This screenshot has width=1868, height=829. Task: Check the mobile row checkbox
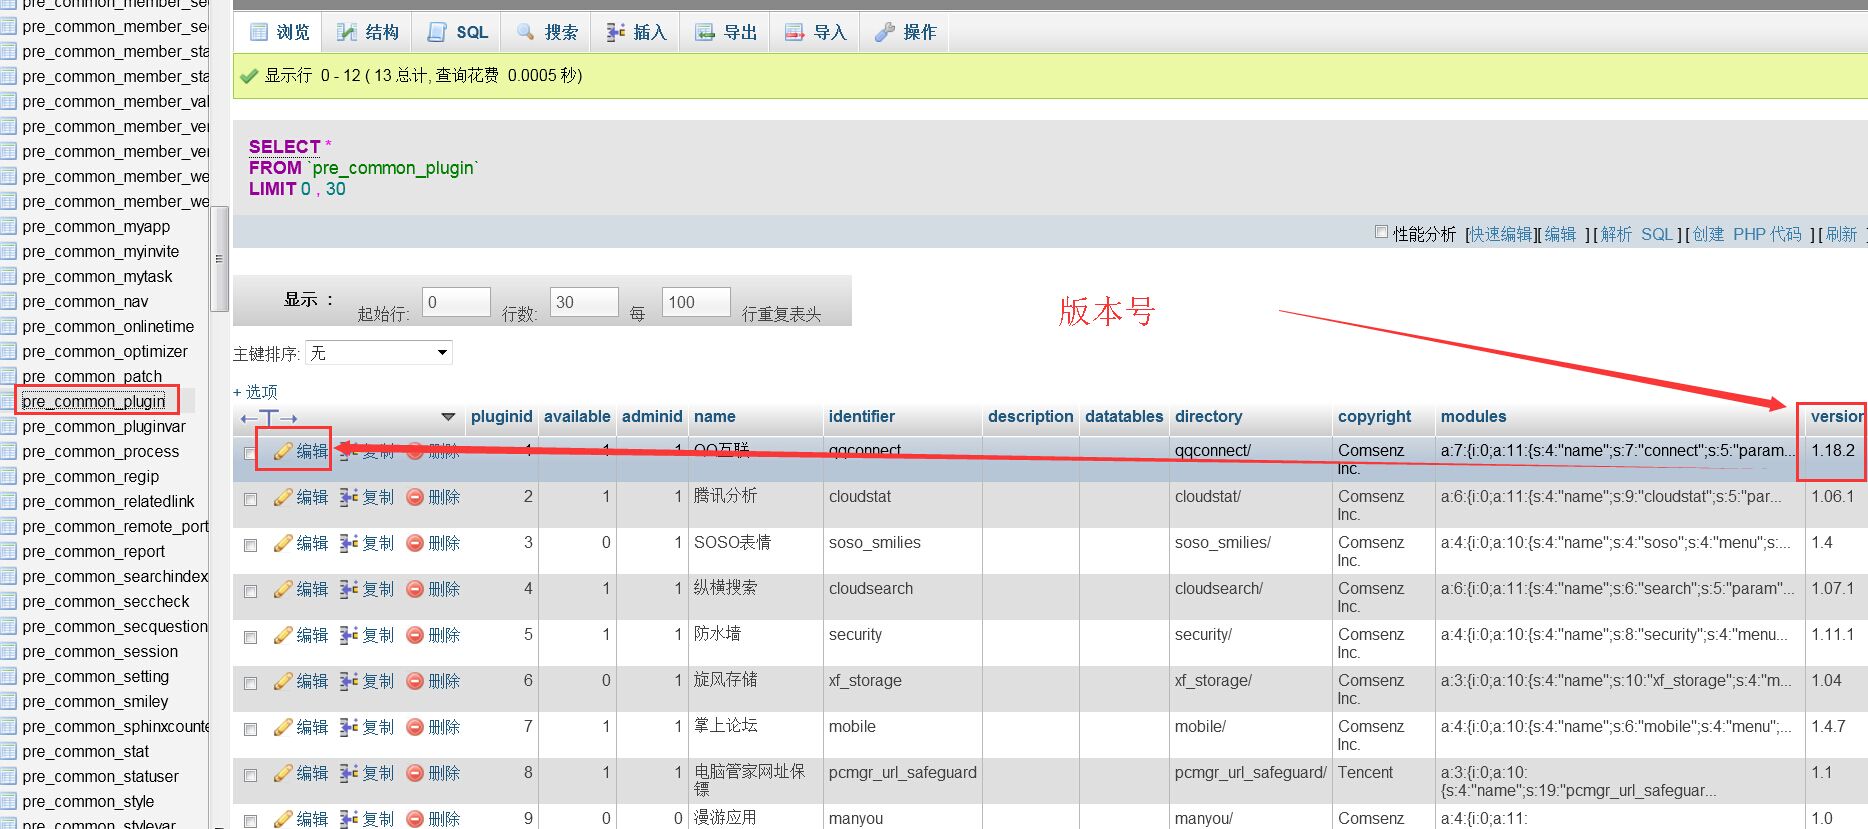[250, 729]
